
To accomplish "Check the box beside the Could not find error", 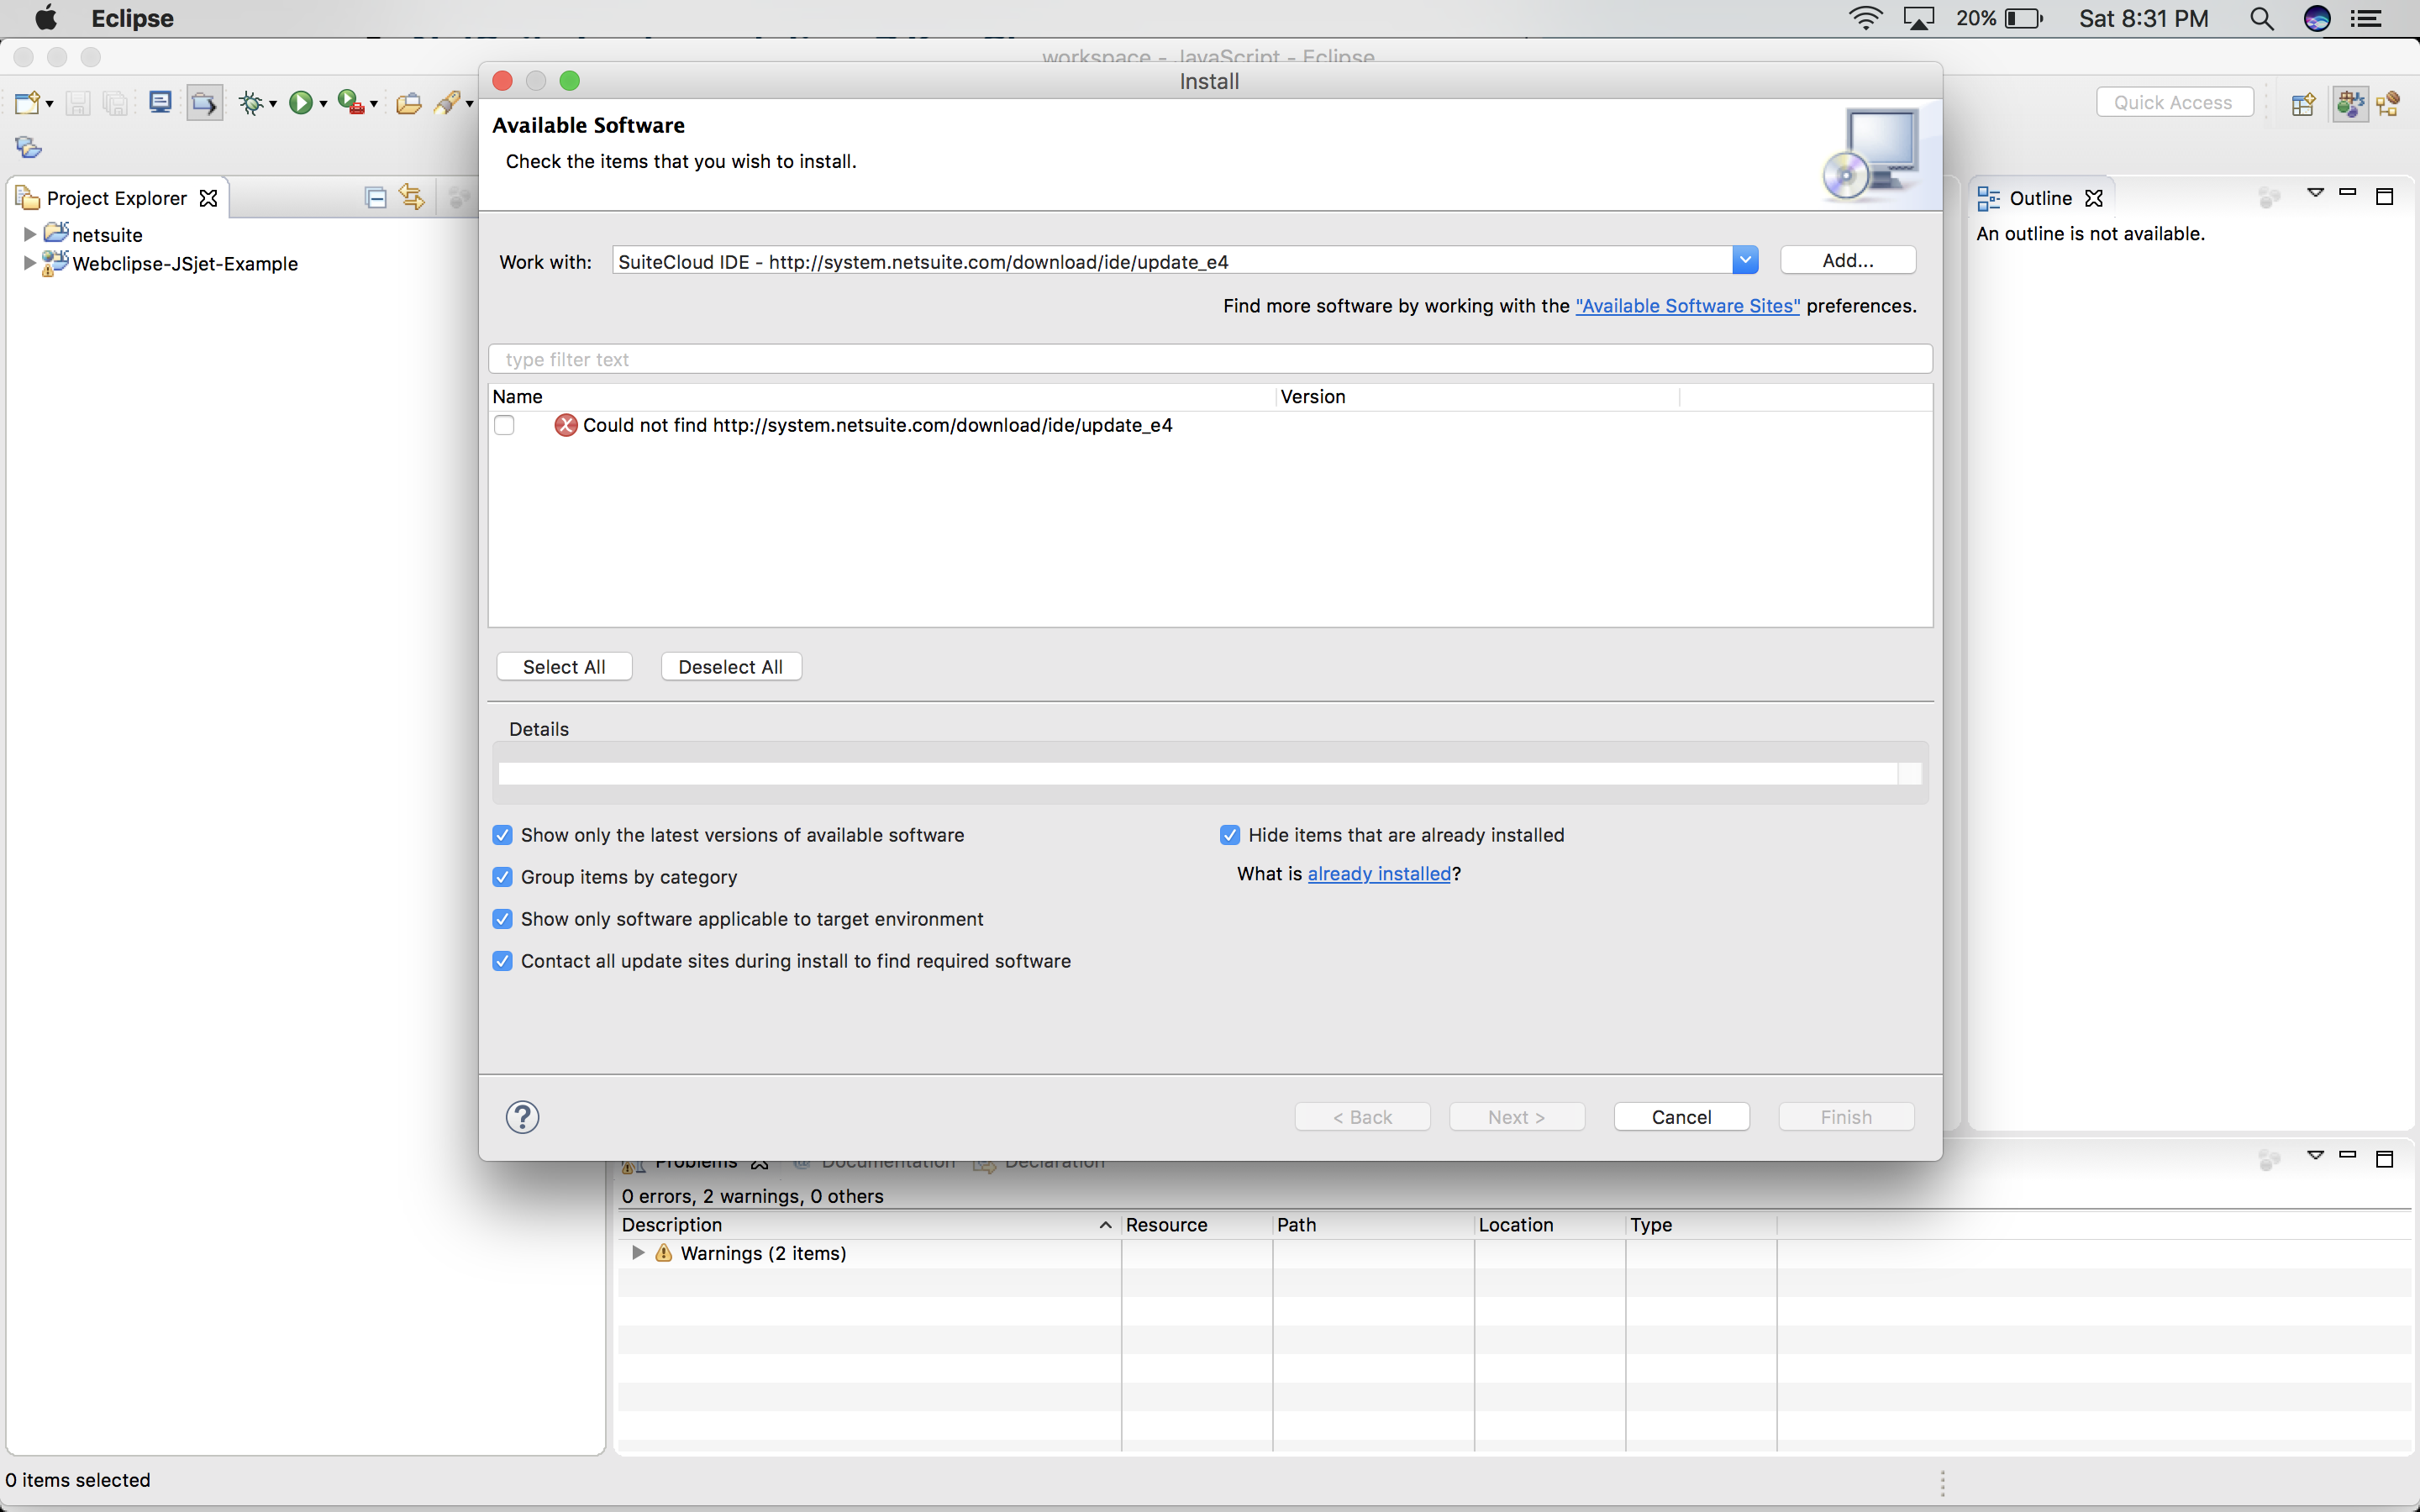I will [x=505, y=425].
